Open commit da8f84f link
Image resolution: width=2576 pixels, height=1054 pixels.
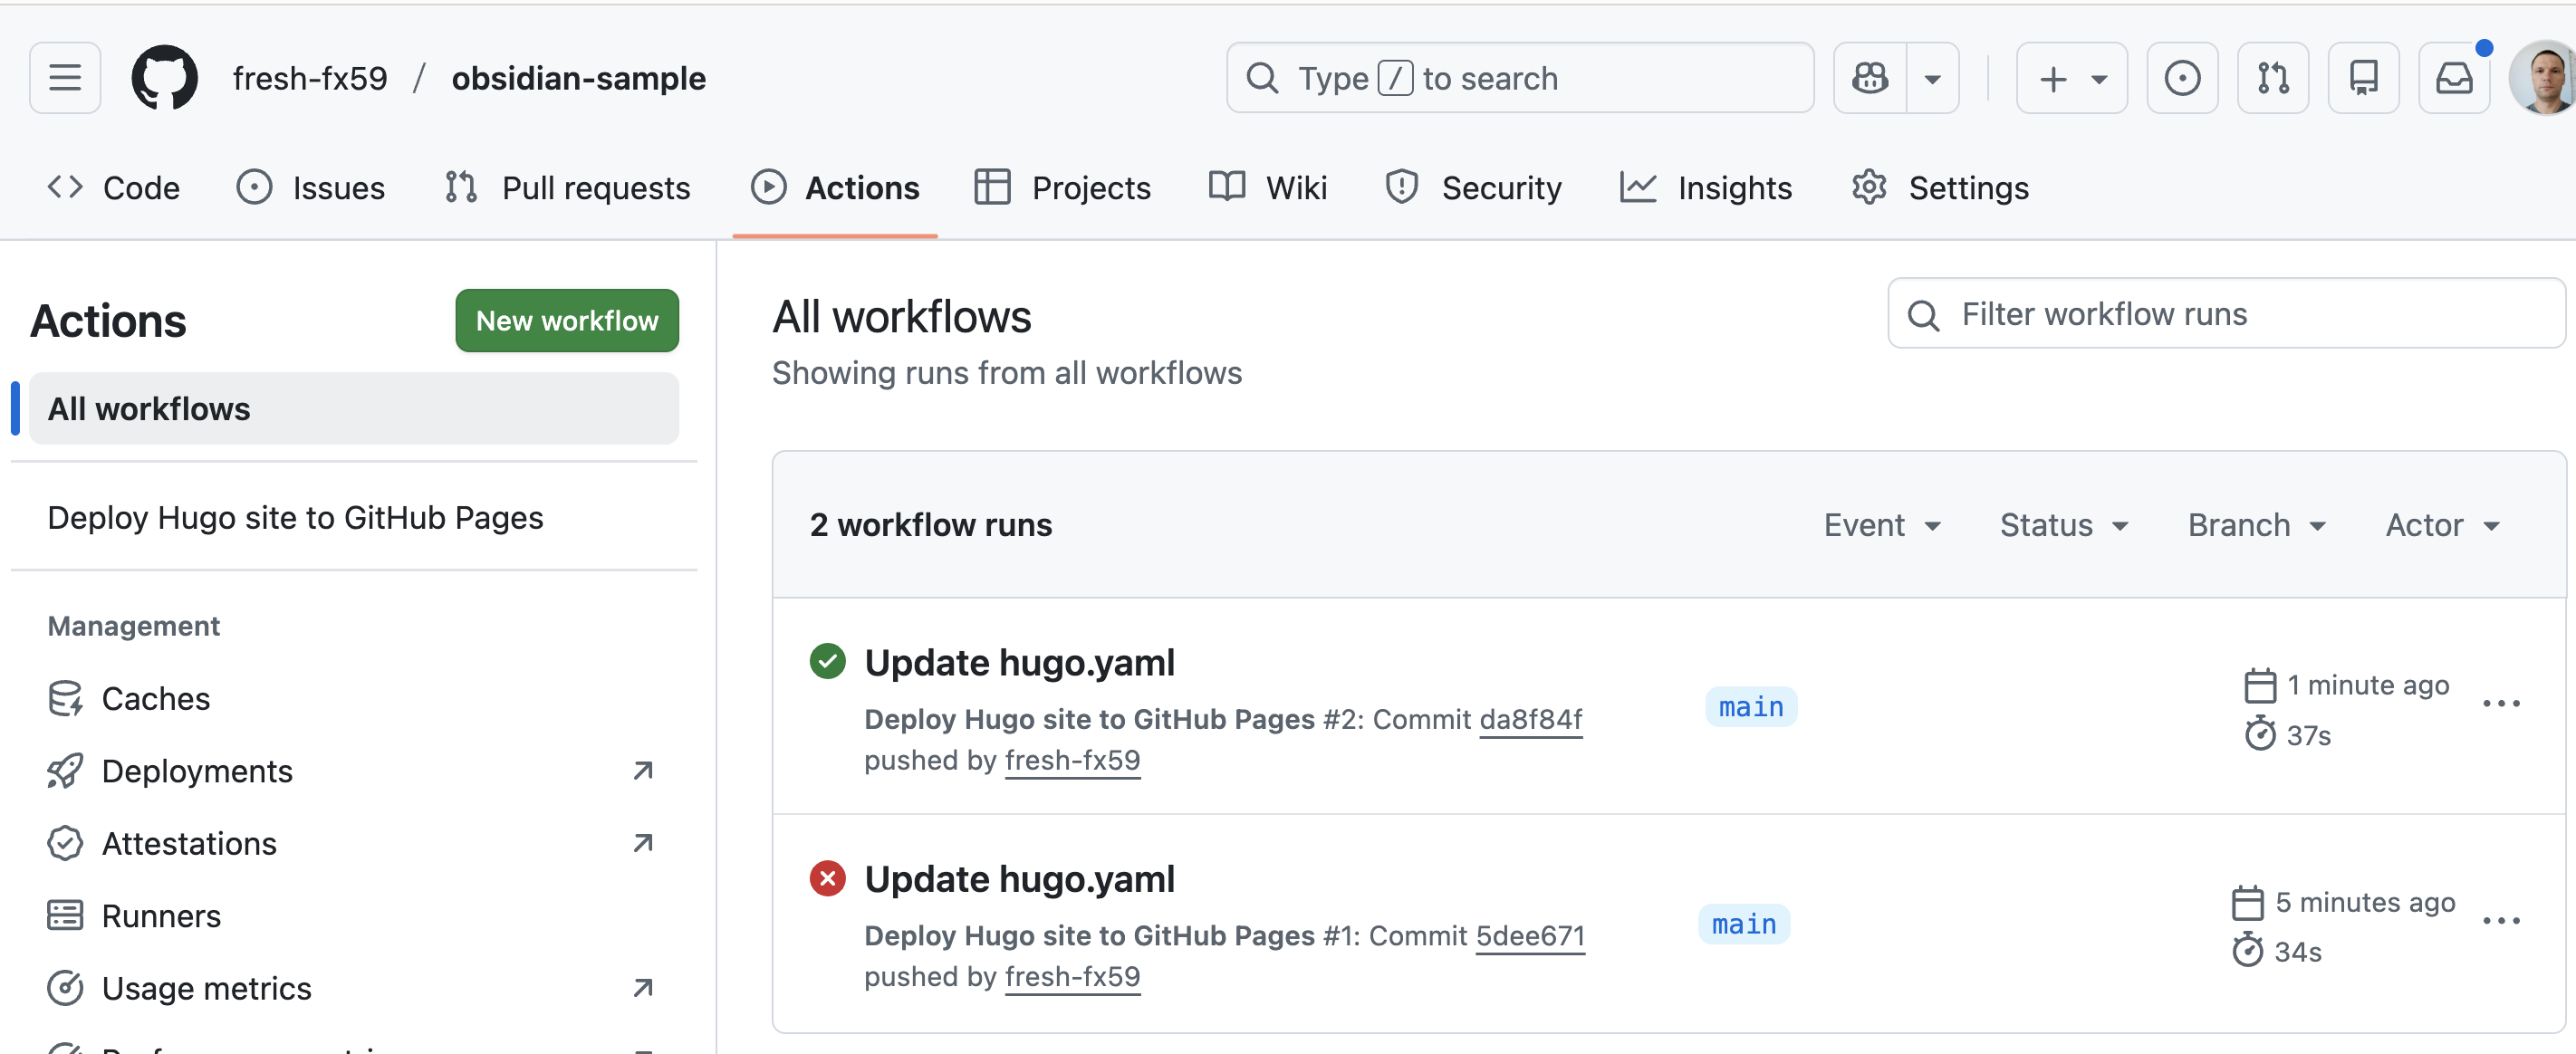click(x=1530, y=719)
